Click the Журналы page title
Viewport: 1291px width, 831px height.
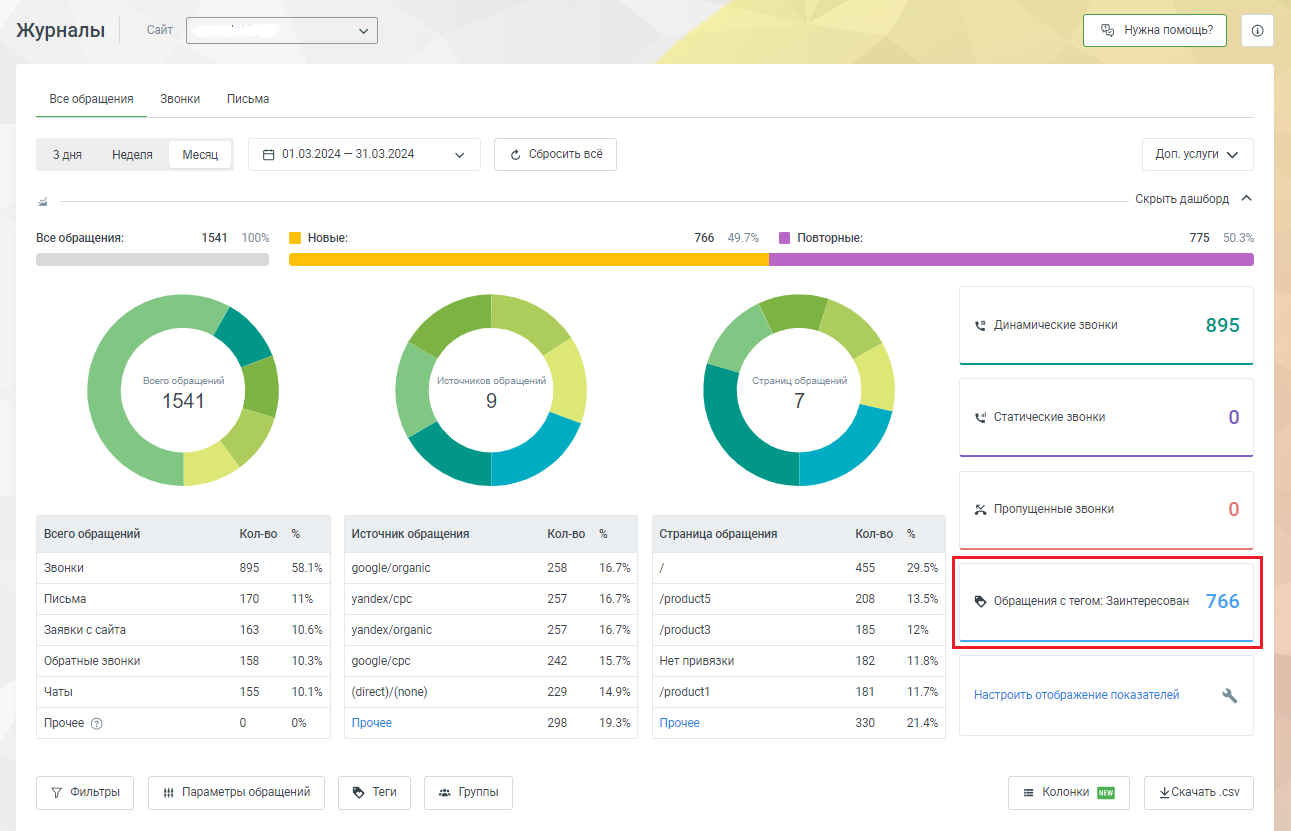[61, 31]
